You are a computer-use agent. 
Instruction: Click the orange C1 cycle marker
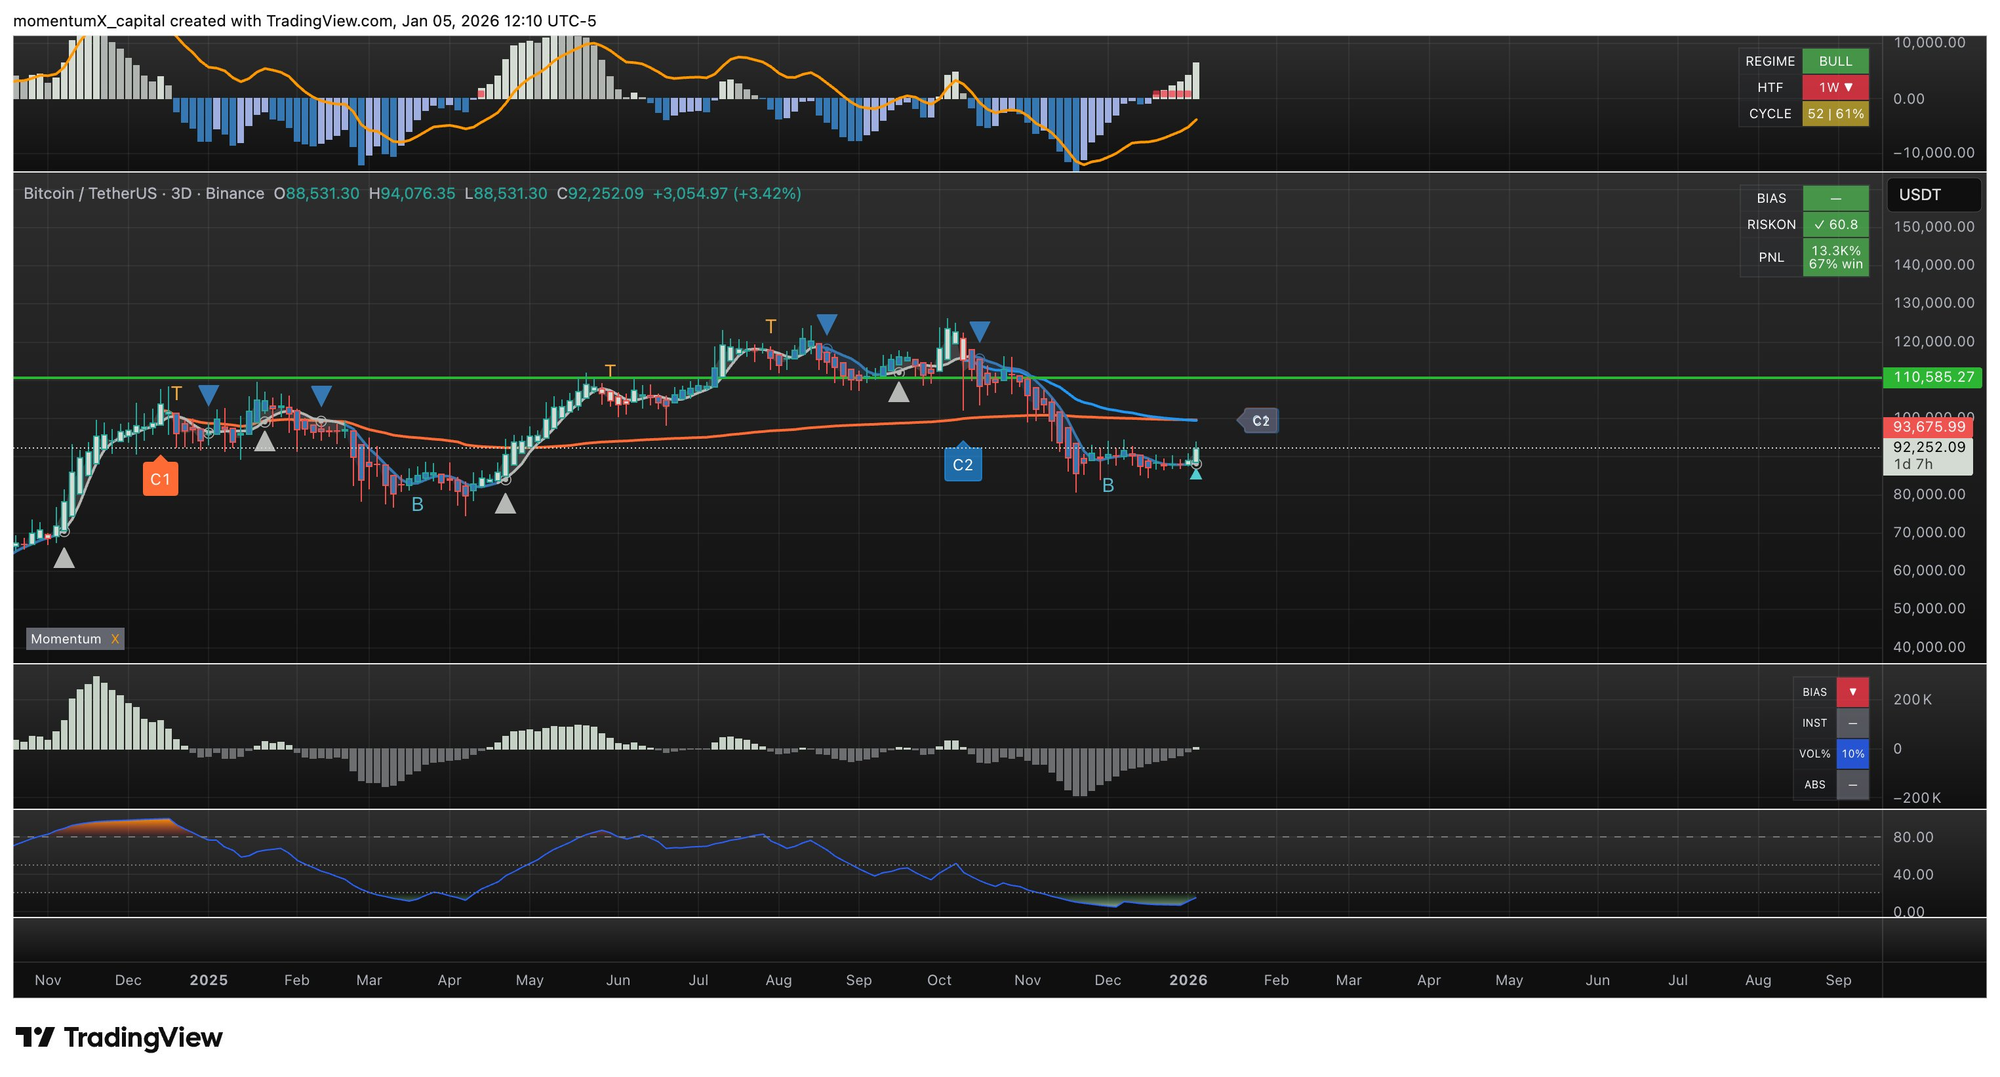pyautogui.click(x=160, y=478)
